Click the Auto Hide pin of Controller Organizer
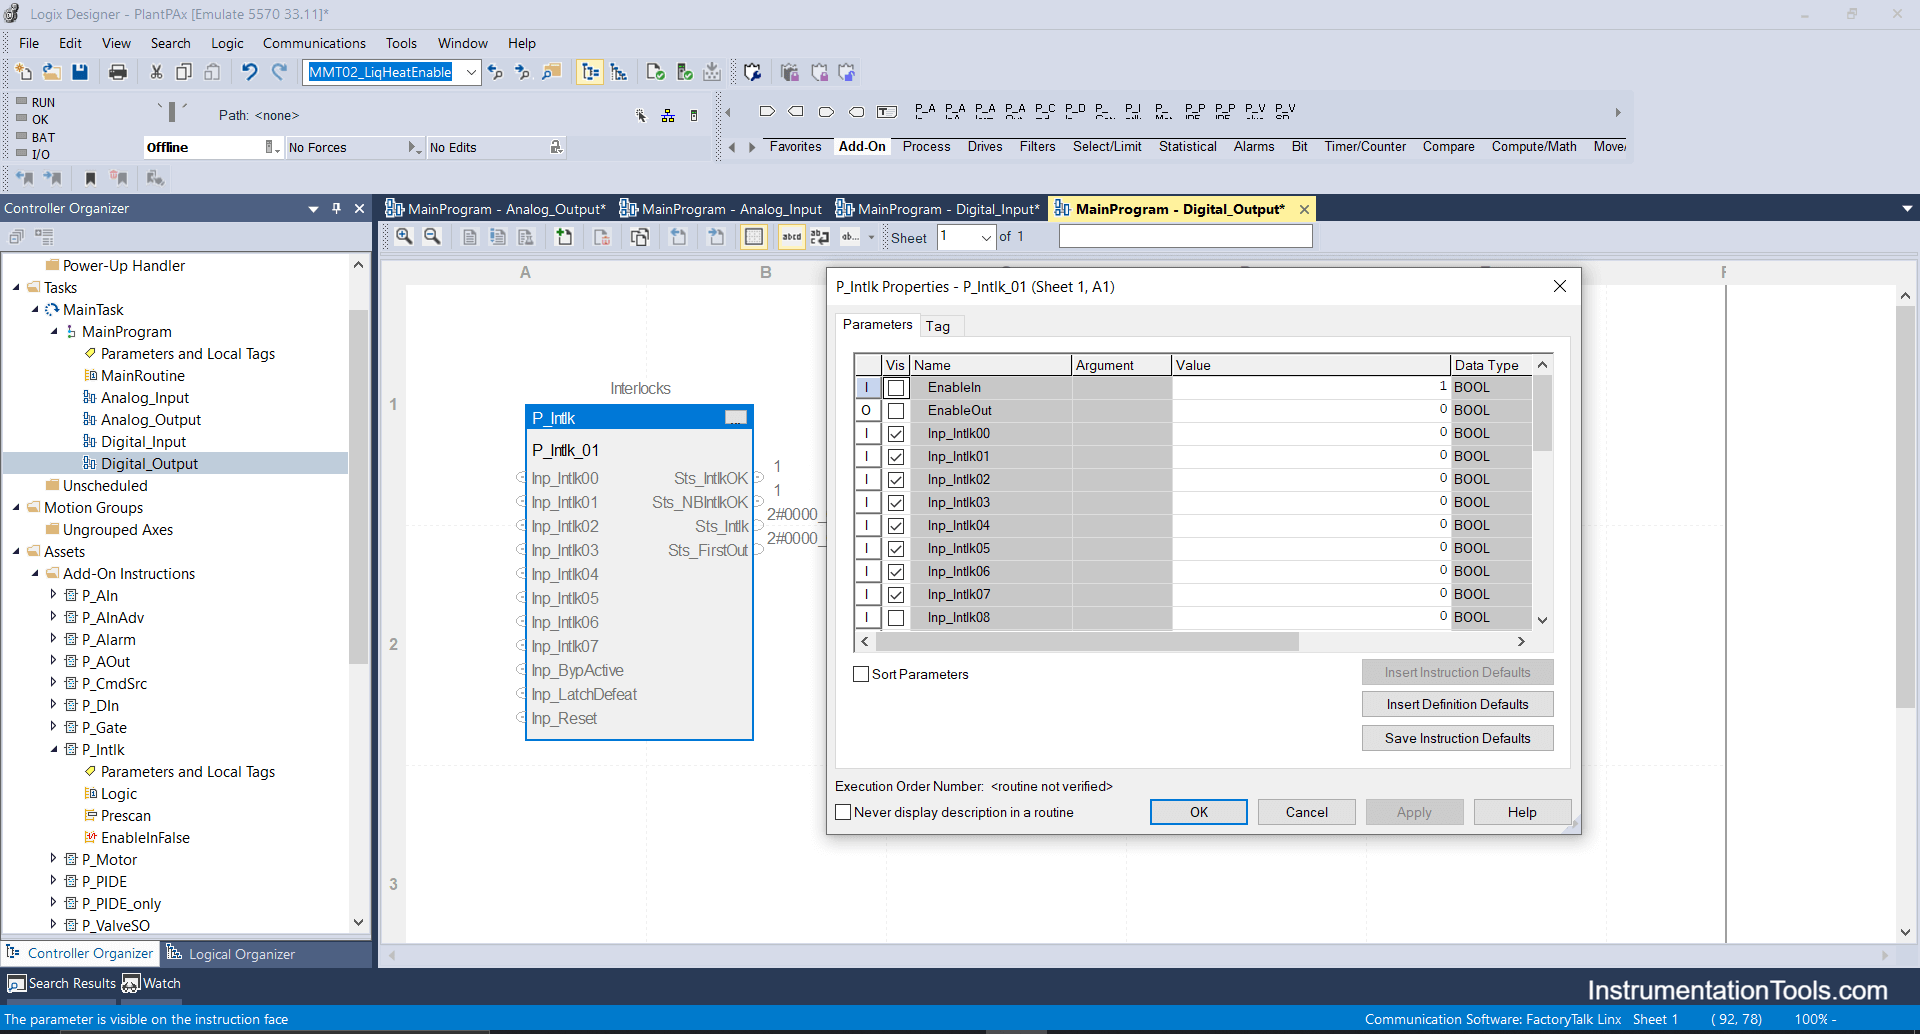The height and width of the screenshot is (1034, 1920). click(x=336, y=208)
